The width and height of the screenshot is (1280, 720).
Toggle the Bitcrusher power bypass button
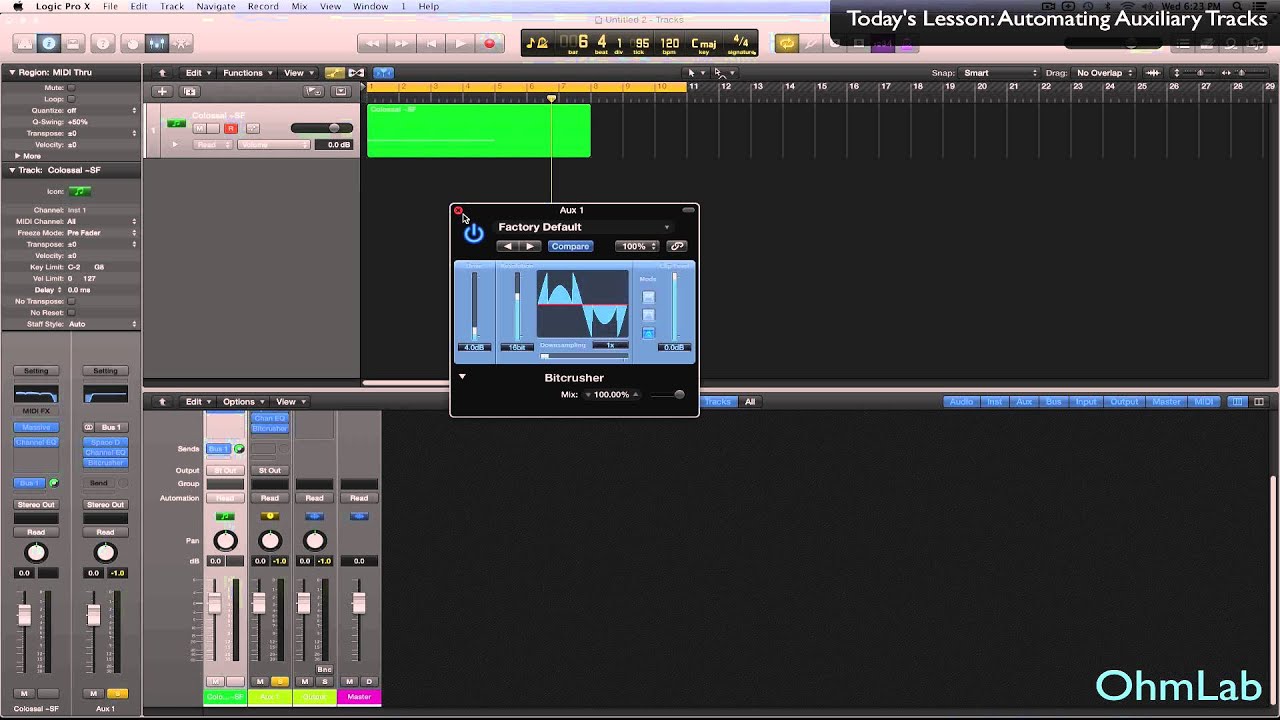pos(474,233)
